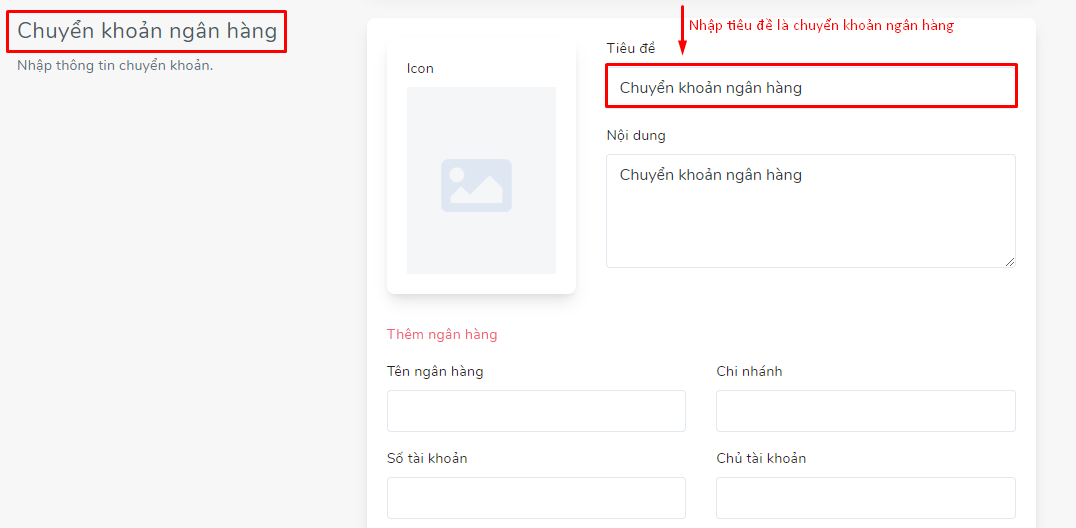Click the red Nhập tiêu đề annotation text

coord(822,26)
